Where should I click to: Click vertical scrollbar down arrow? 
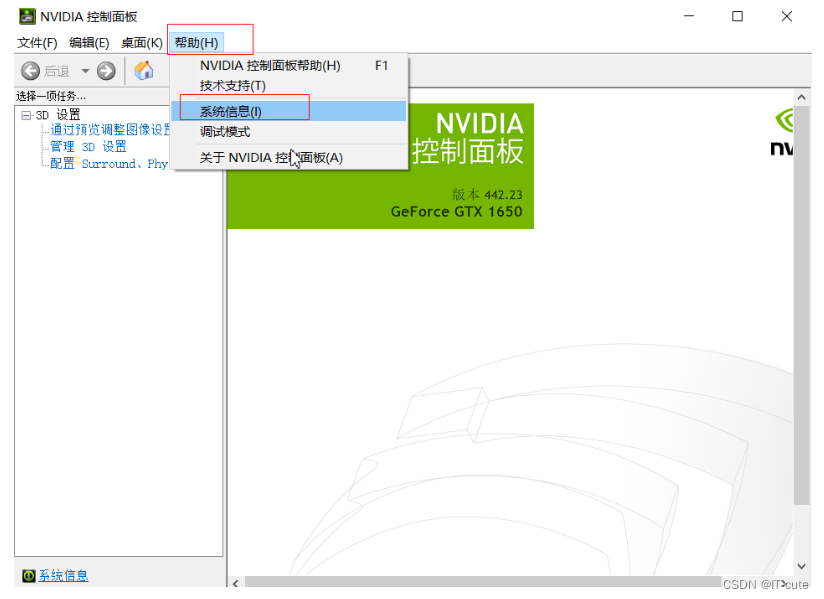[801, 566]
